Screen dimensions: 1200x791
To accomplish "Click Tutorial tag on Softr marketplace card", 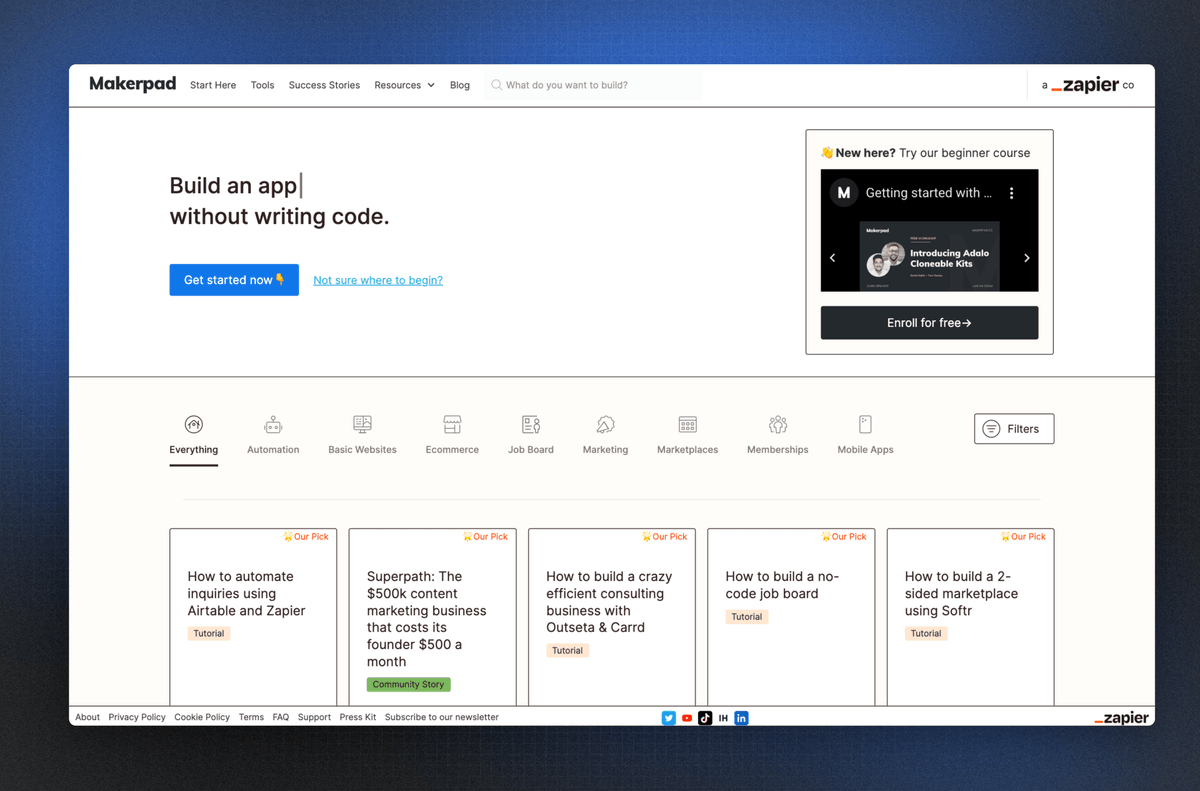I will pos(926,633).
